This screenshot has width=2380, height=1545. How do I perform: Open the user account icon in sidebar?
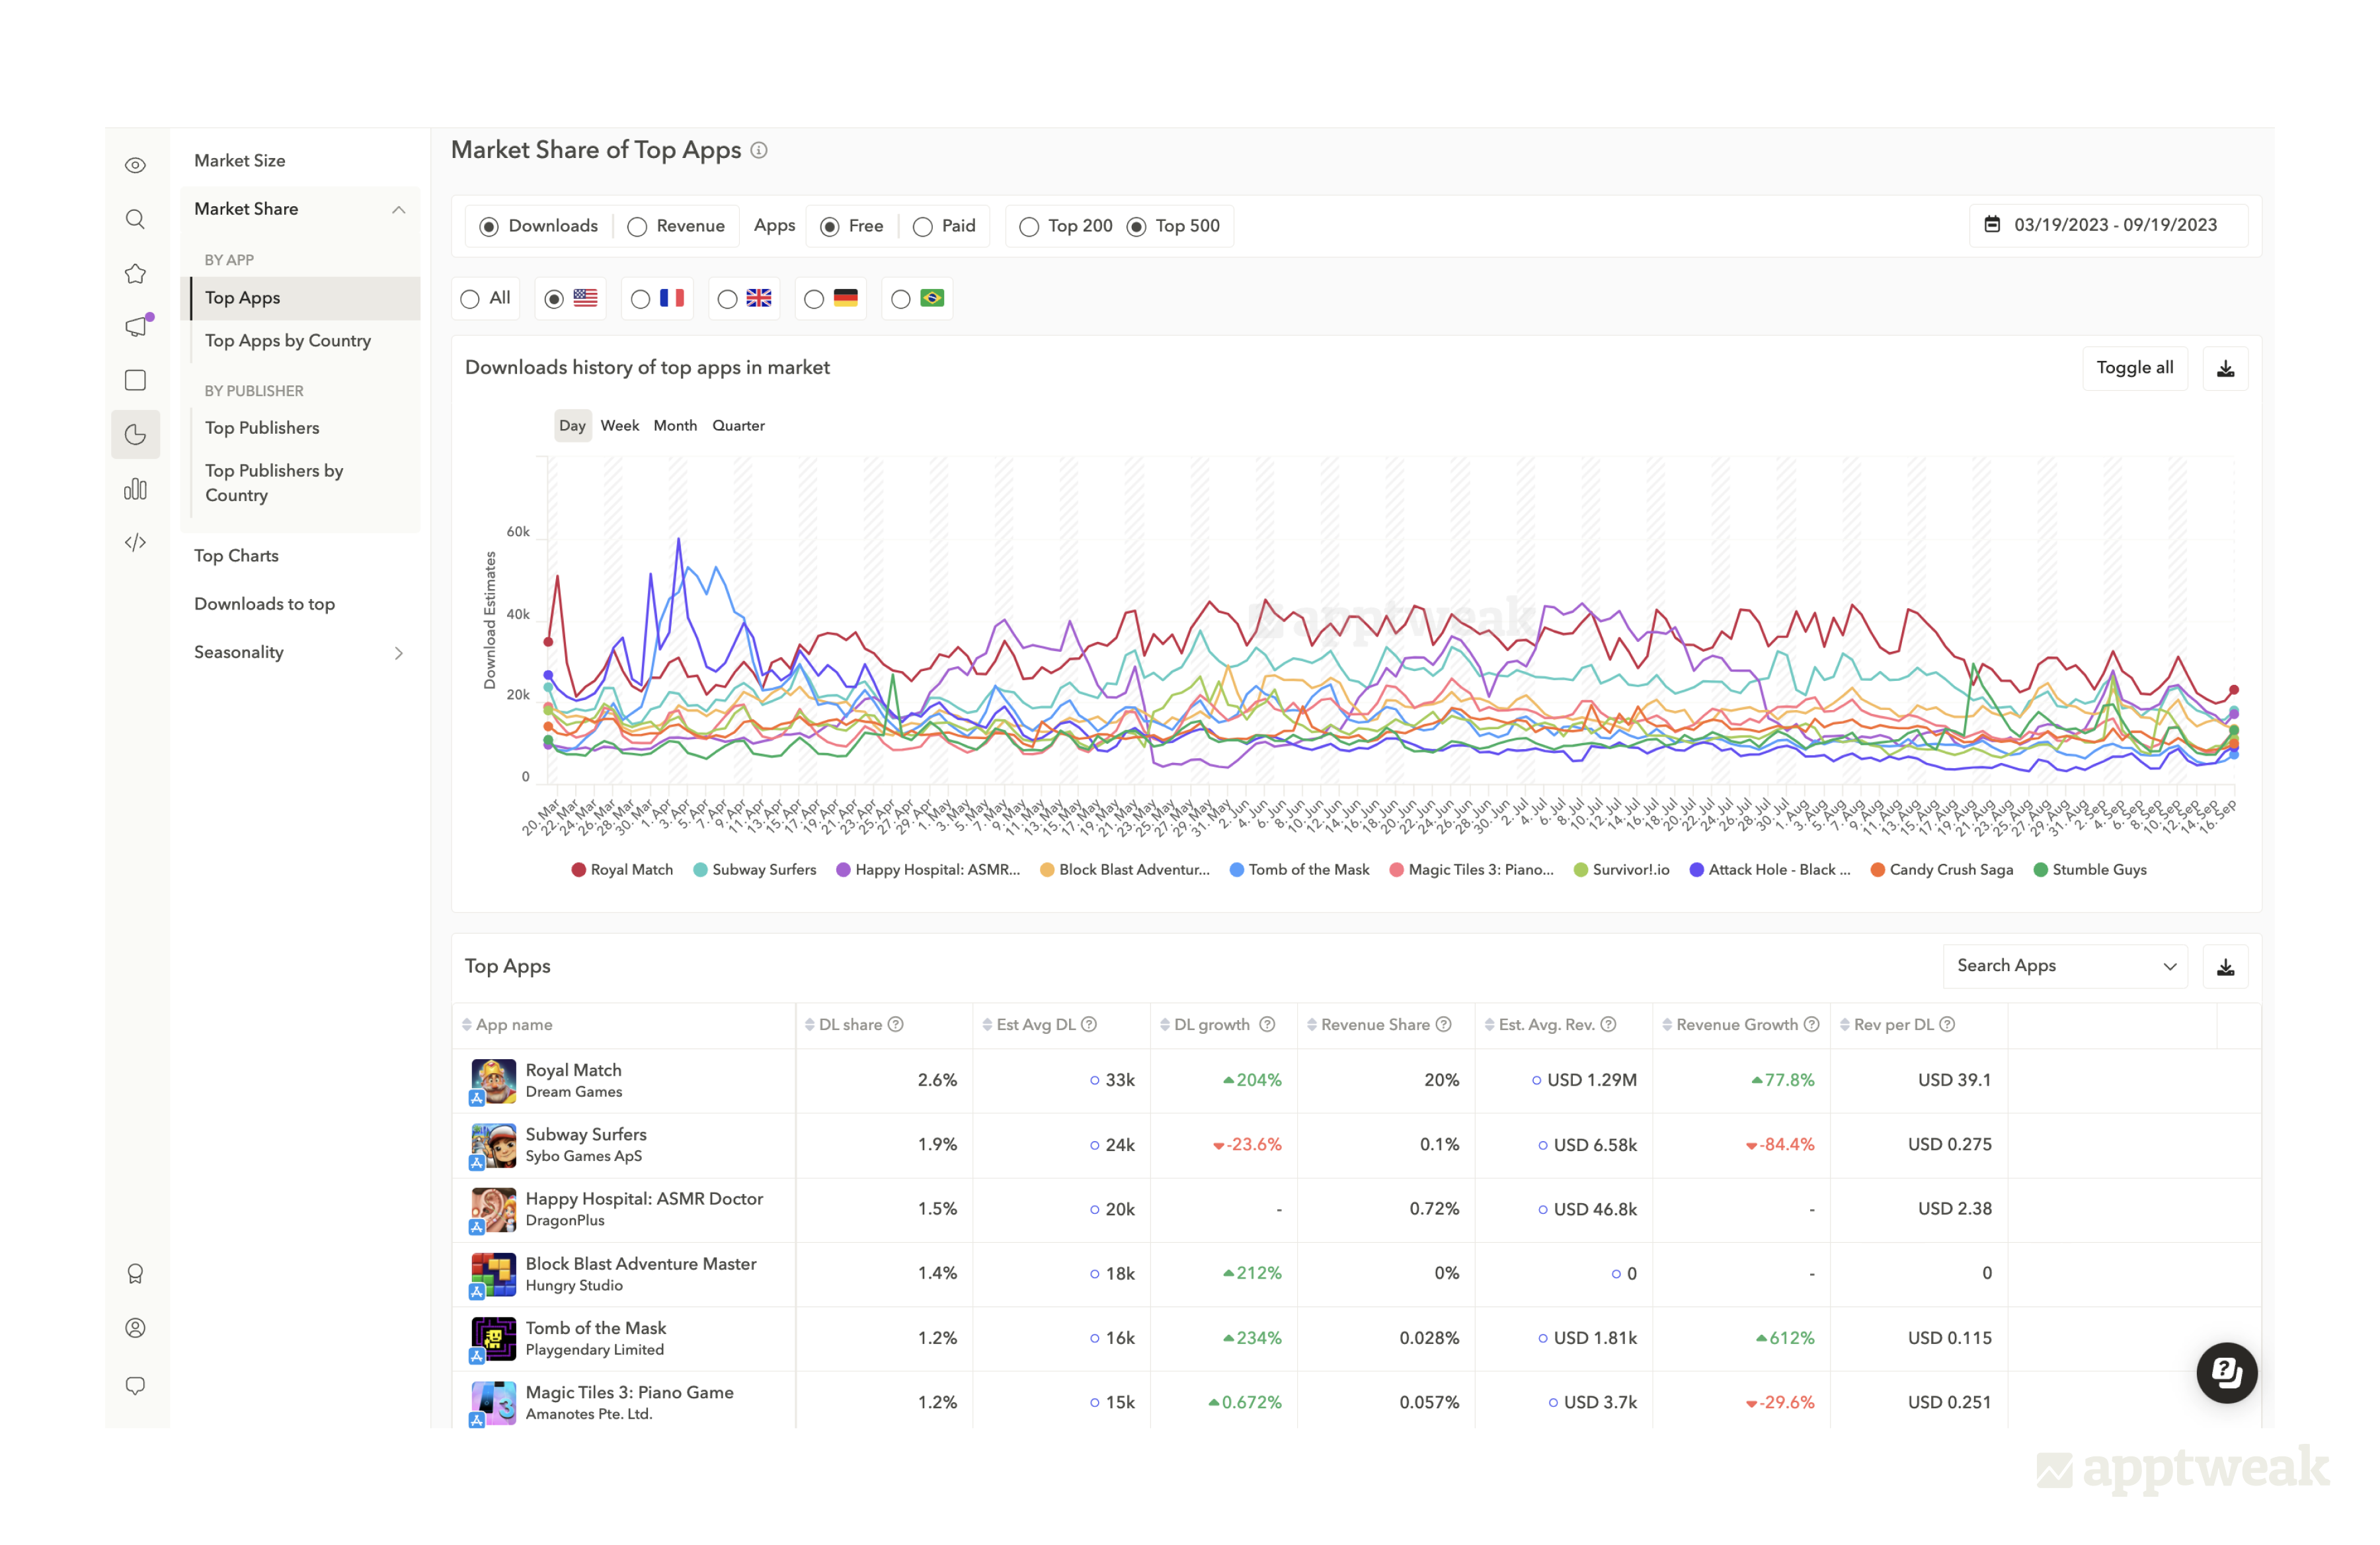(135, 1328)
